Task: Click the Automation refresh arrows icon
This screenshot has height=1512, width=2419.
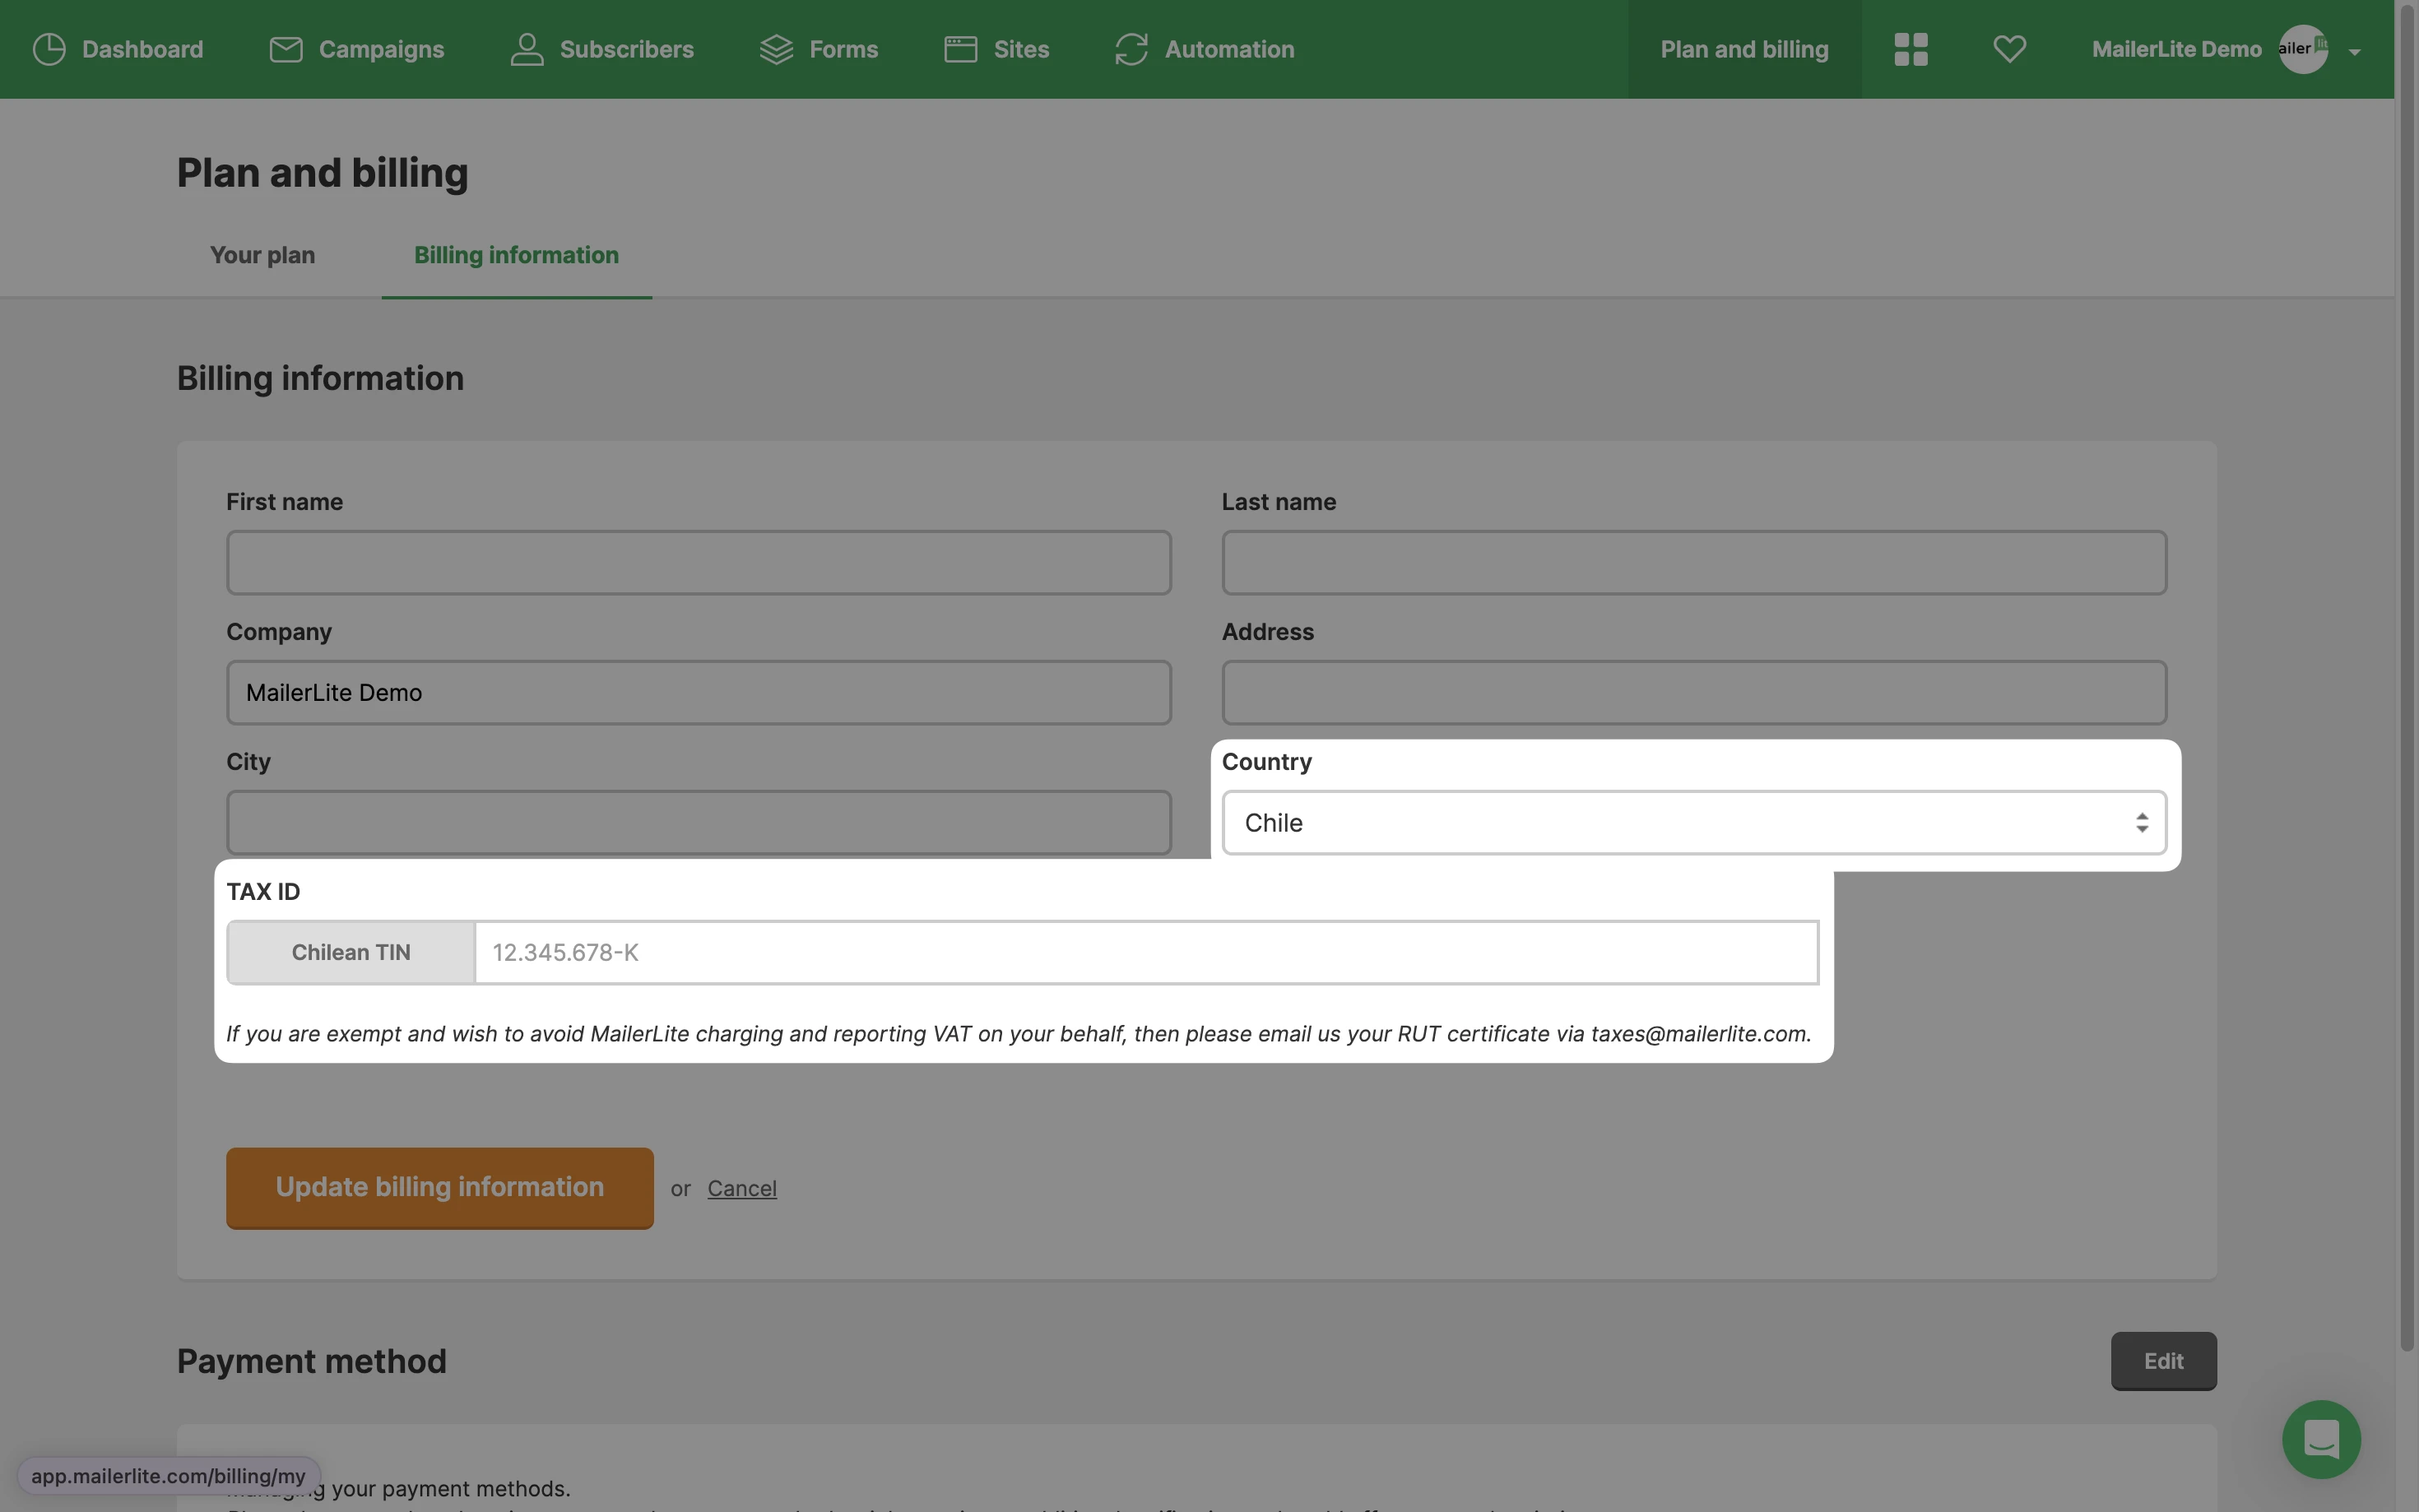Action: [x=1131, y=49]
